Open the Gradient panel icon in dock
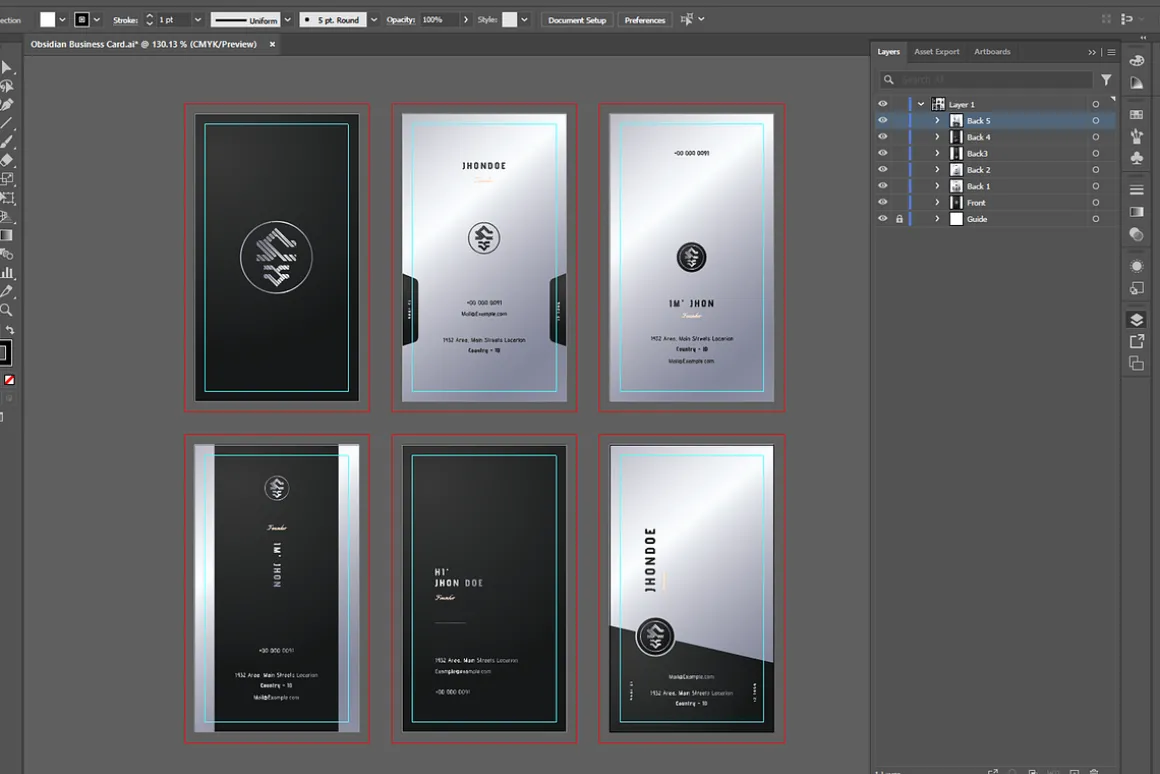Screen dimensions: 1160x774 tap(1137, 212)
